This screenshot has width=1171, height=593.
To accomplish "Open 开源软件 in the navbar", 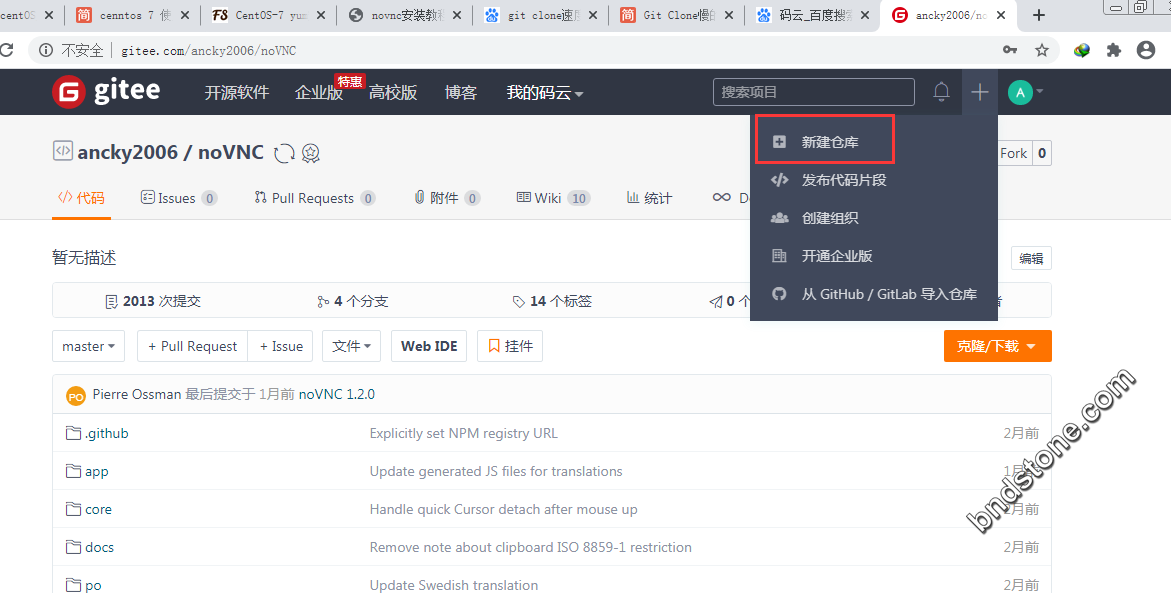I will [x=237, y=93].
